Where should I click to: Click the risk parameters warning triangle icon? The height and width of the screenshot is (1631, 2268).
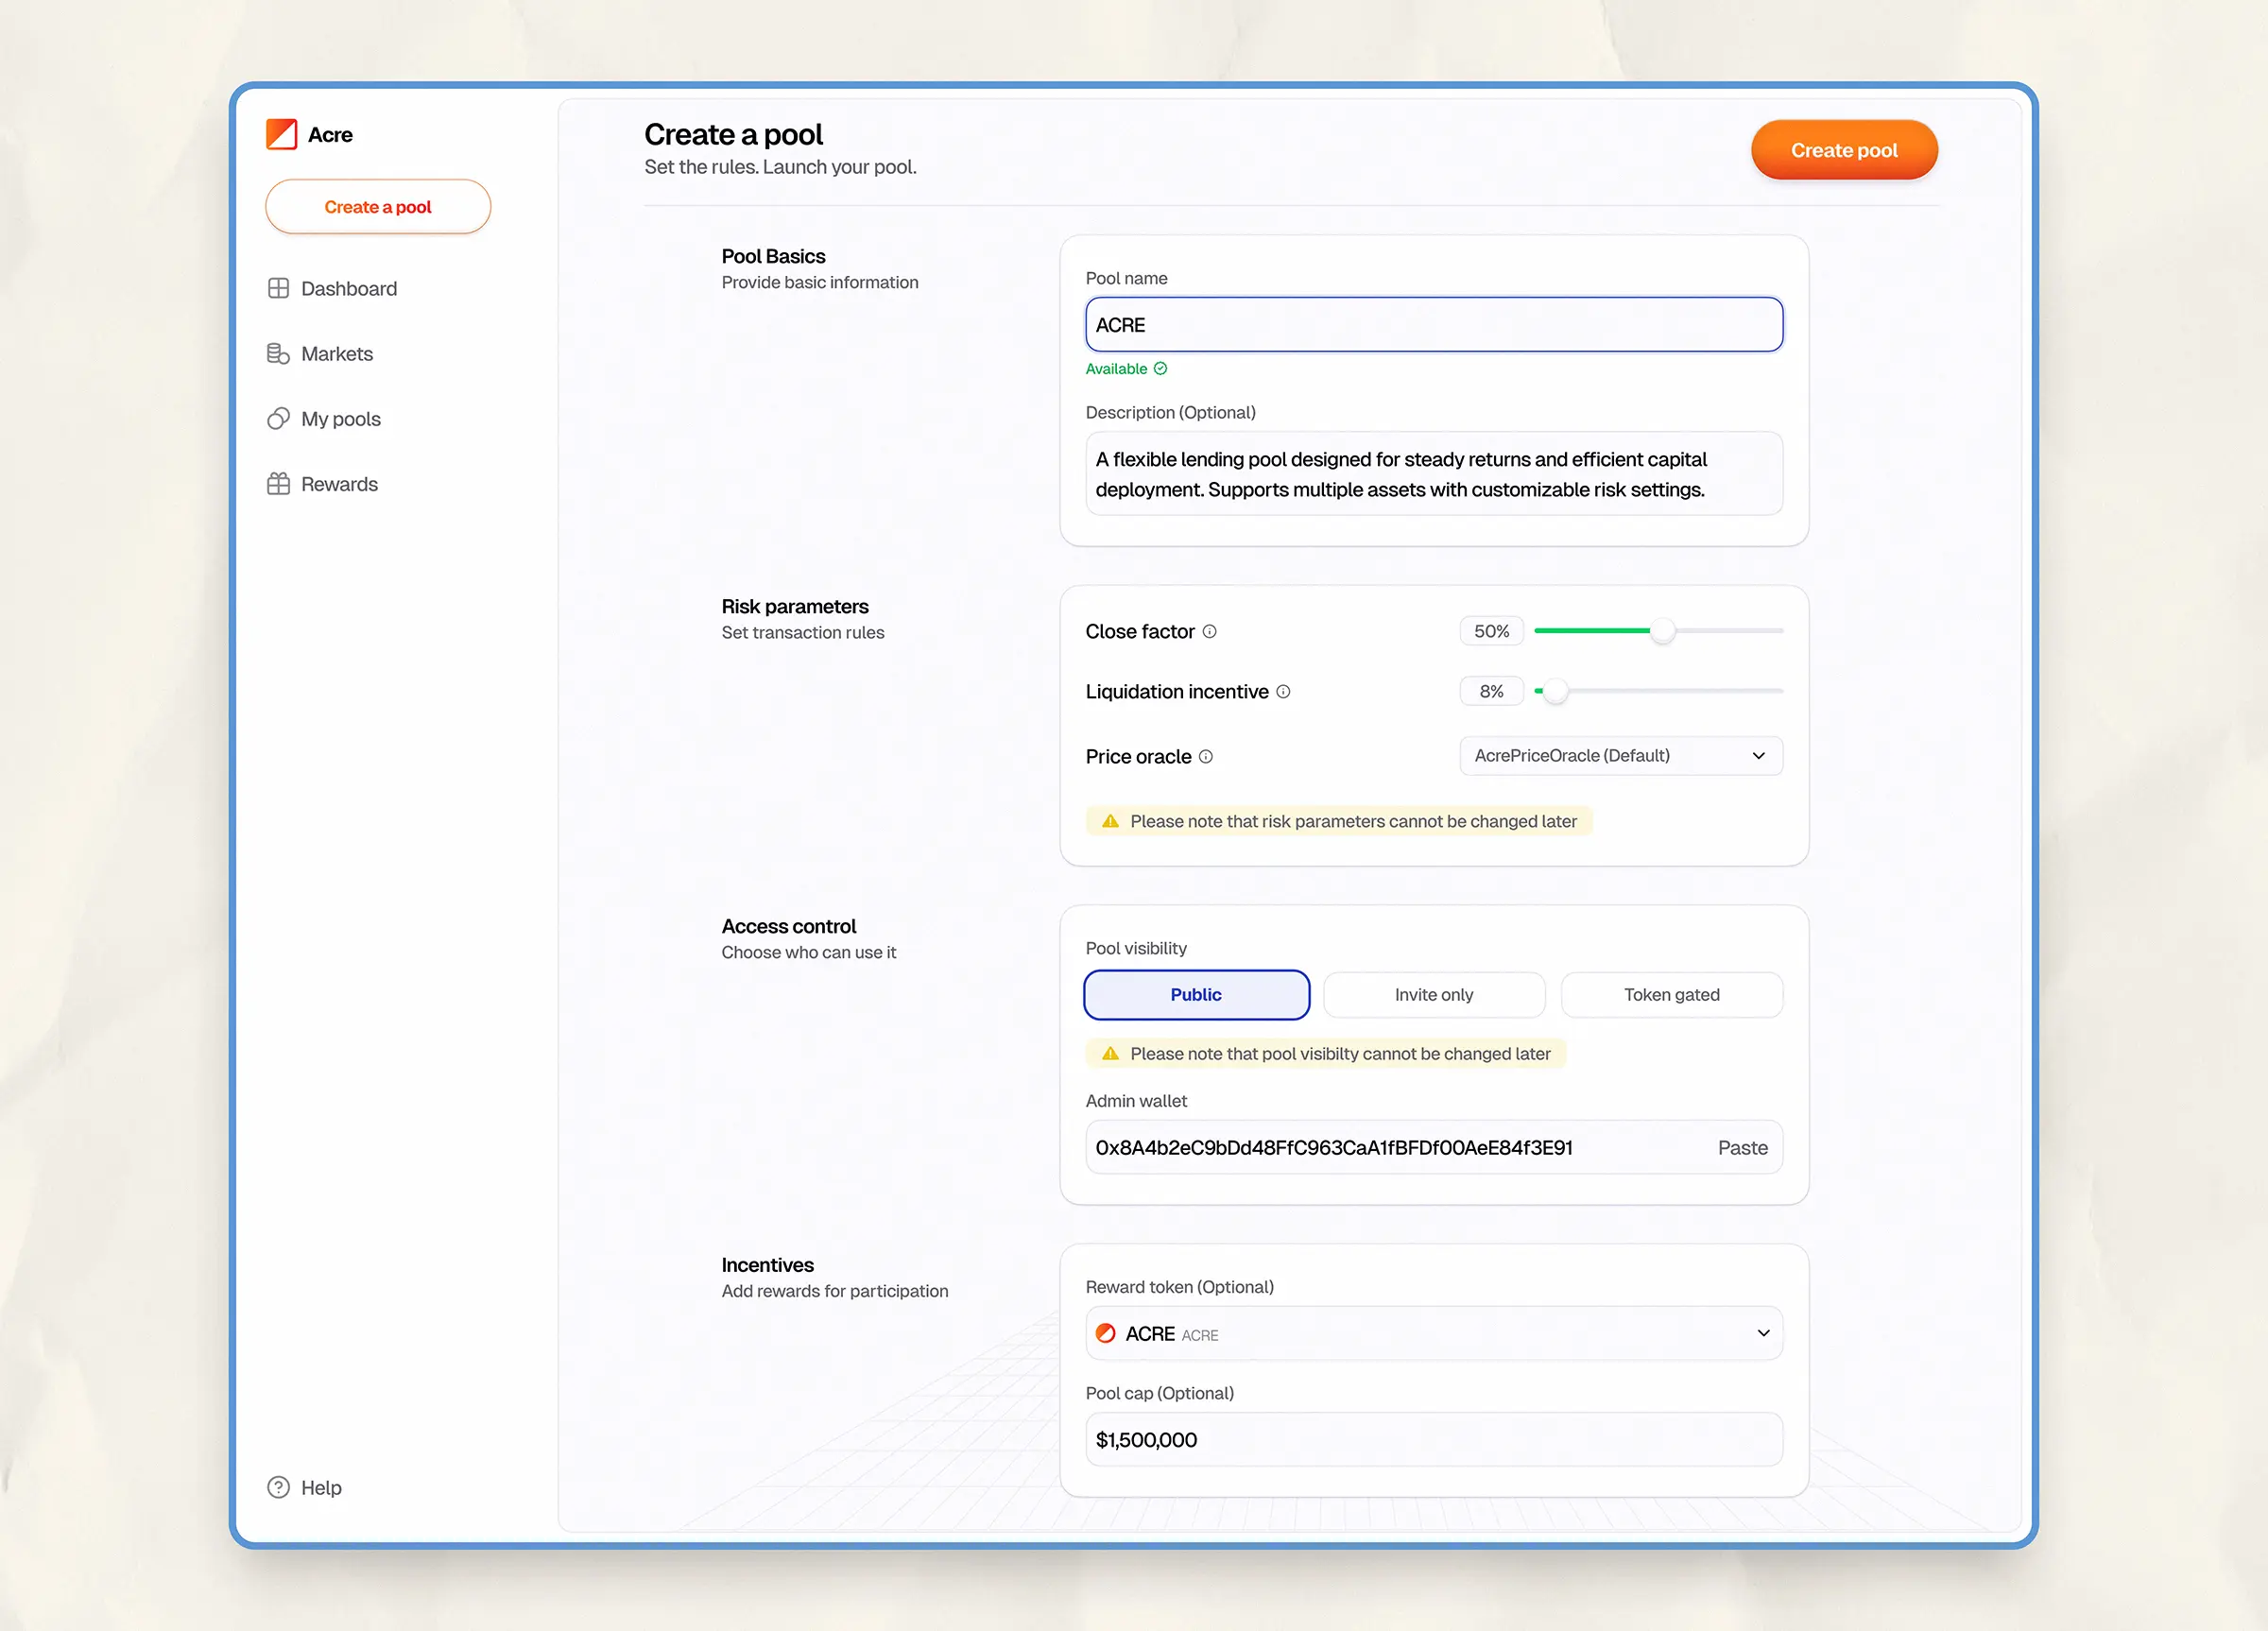[x=1110, y=821]
